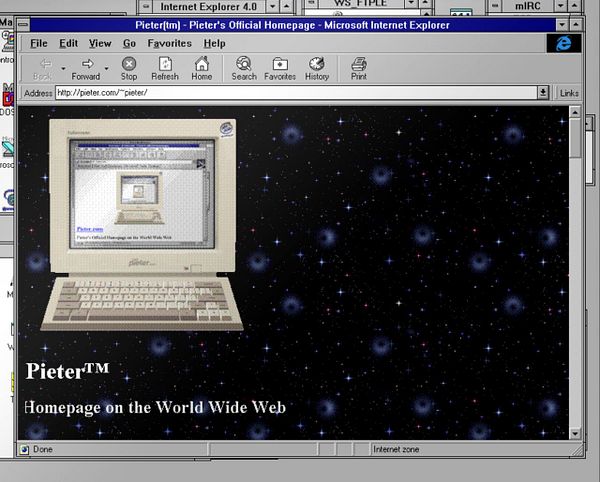Click the vertical scrollbar thumb
This screenshot has width=600, height=482.
coord(575,138)
